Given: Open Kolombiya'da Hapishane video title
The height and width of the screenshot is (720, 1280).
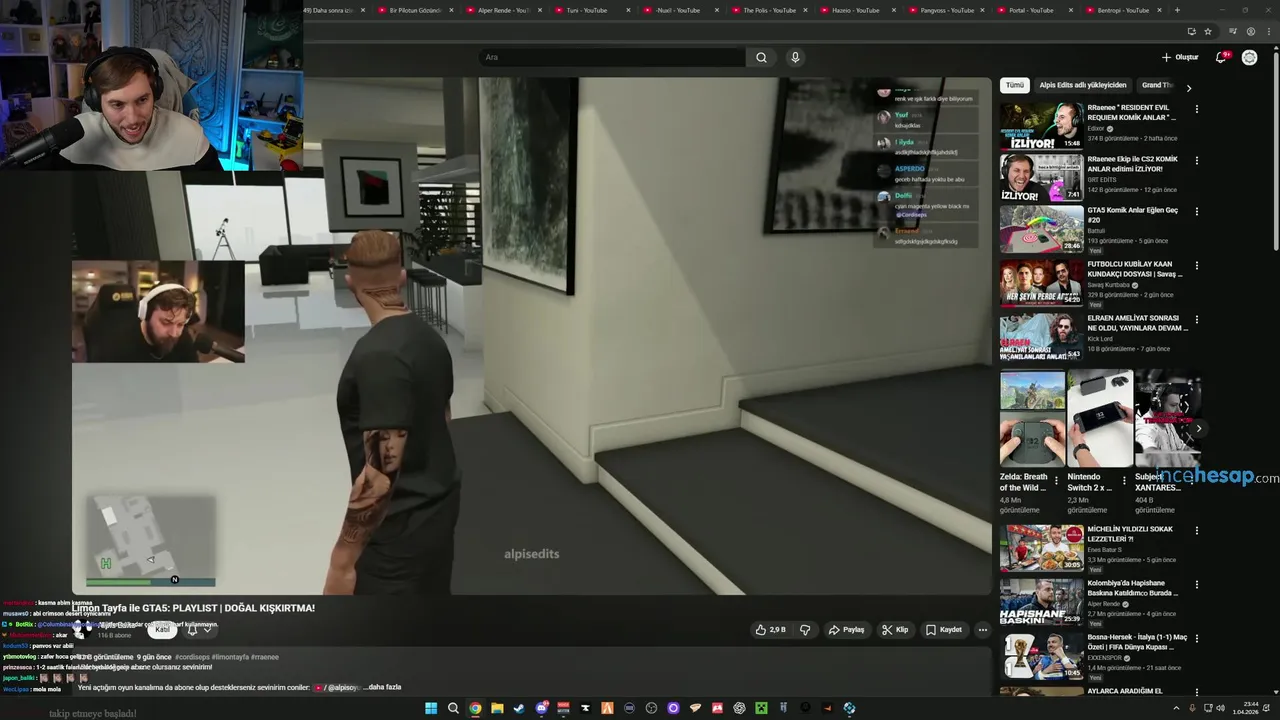Looking at the screenshot, I should 1135,587.
